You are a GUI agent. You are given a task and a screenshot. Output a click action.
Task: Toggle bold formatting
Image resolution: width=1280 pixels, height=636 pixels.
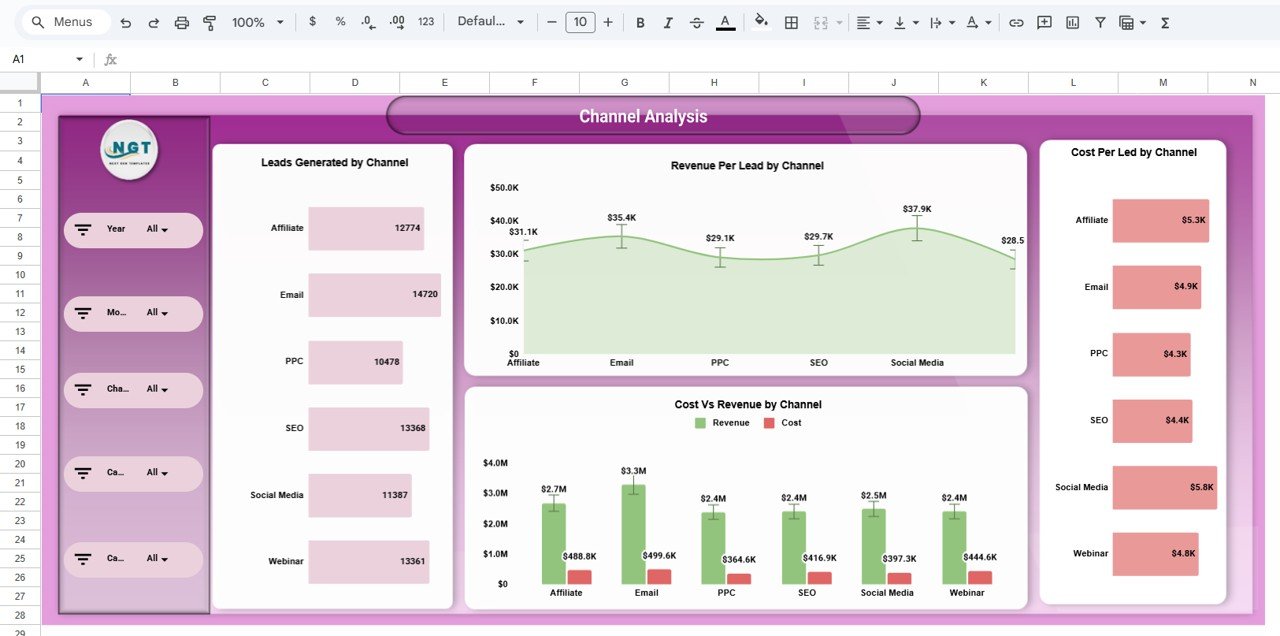click(x=640, y=21)
